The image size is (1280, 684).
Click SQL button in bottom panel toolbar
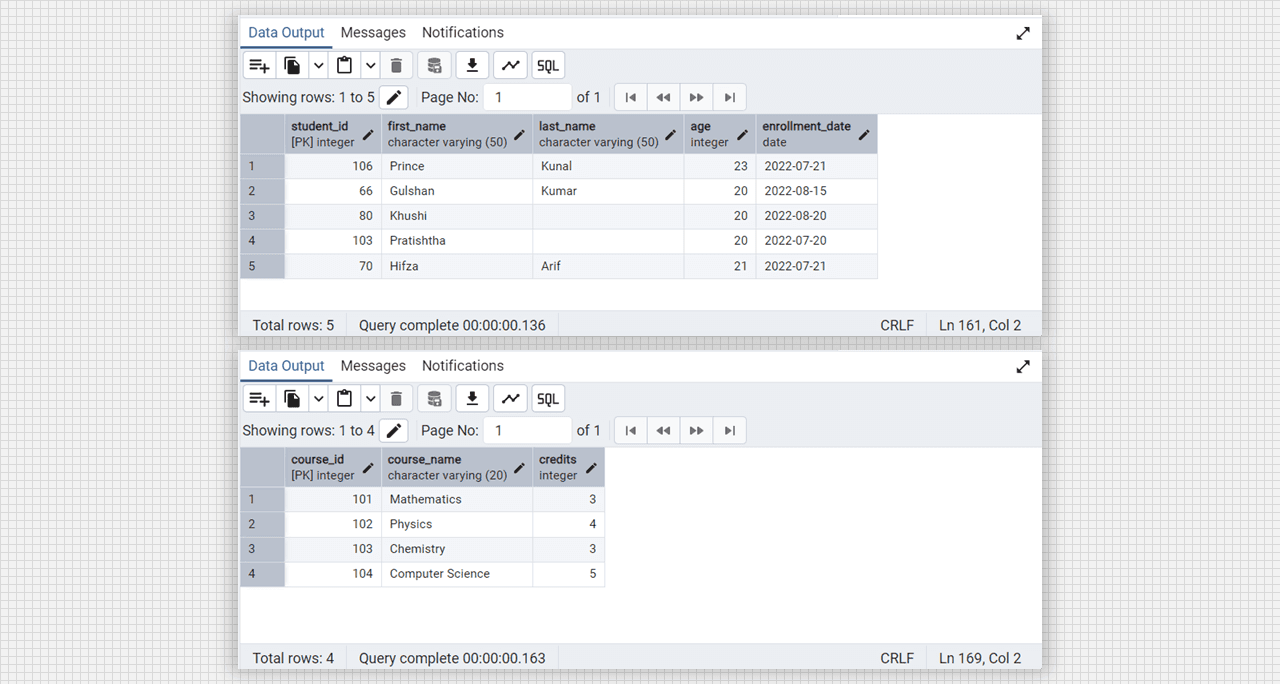pyautogui.click(x=548, y=399)
